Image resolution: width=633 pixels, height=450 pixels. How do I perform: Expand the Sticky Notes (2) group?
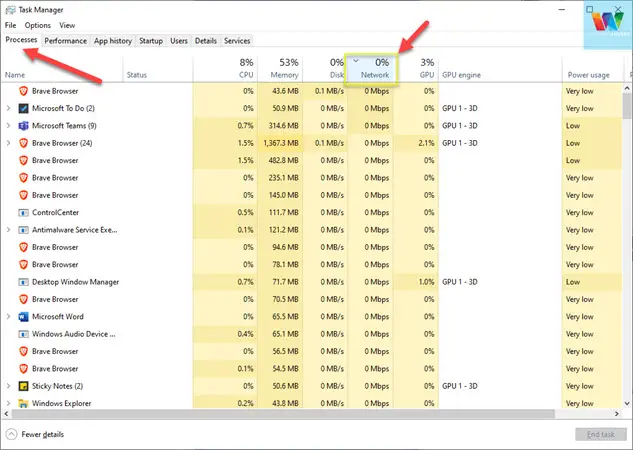tap(8, 386)
